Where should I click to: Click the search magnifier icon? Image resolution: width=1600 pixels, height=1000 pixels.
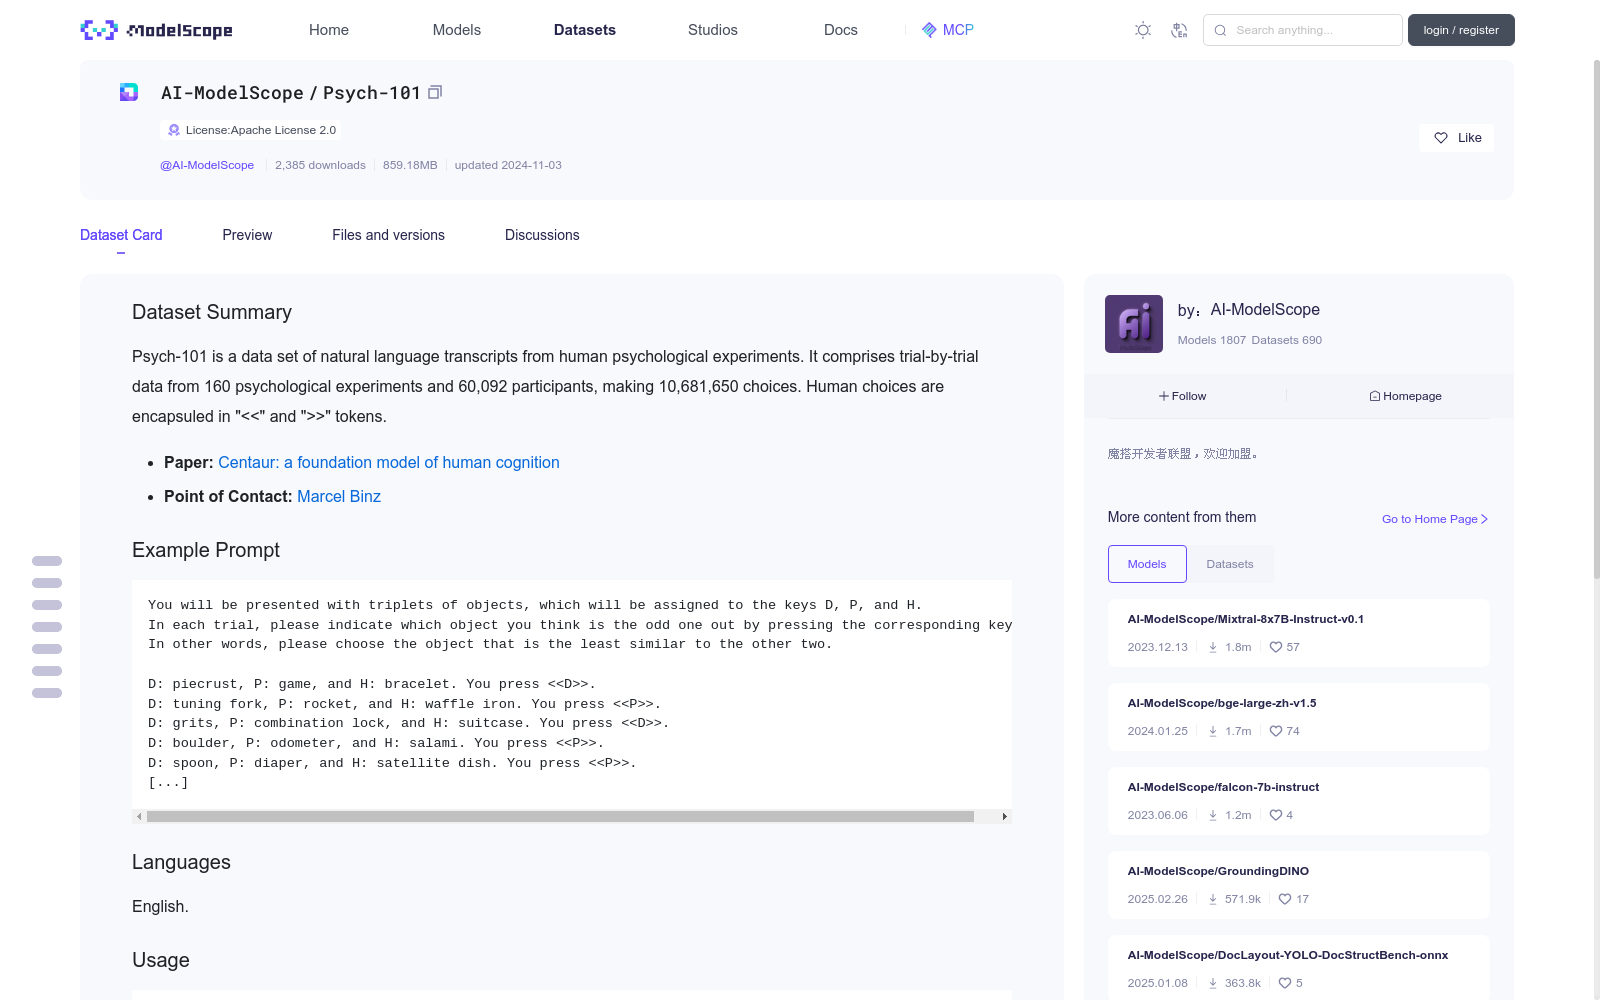click(1220, 30)
